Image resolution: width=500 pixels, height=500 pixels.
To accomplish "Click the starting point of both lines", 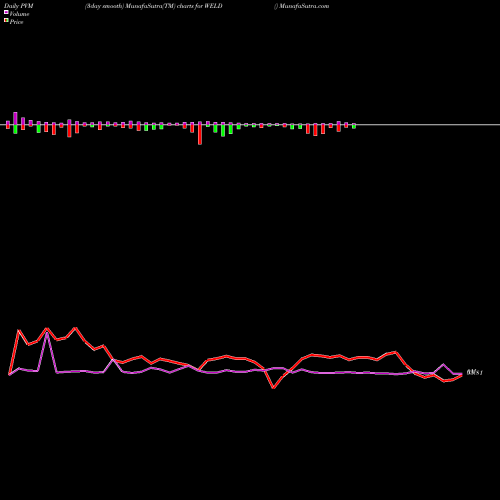I will 9,375.
